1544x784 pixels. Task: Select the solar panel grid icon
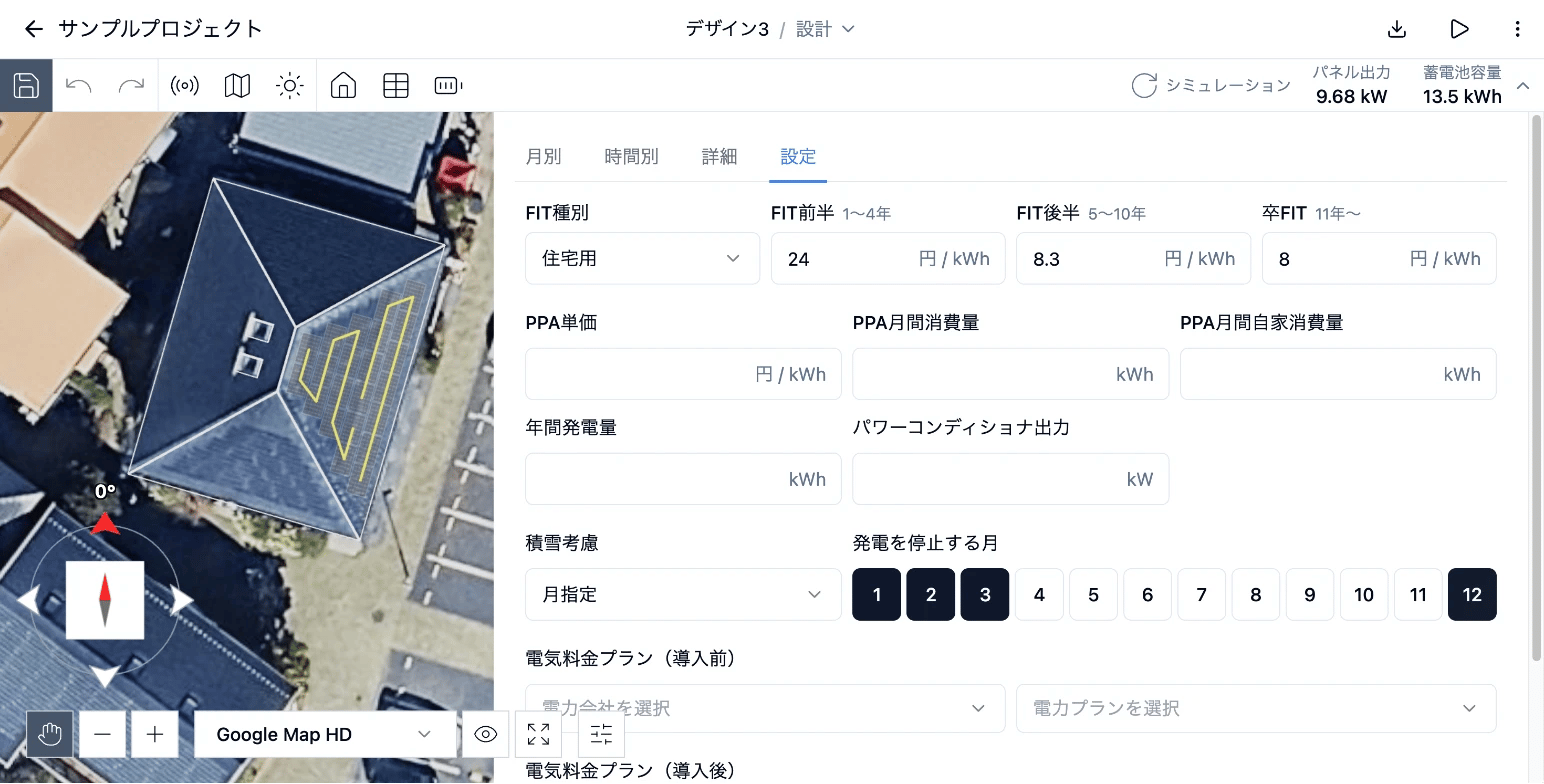tap(396, 85)
